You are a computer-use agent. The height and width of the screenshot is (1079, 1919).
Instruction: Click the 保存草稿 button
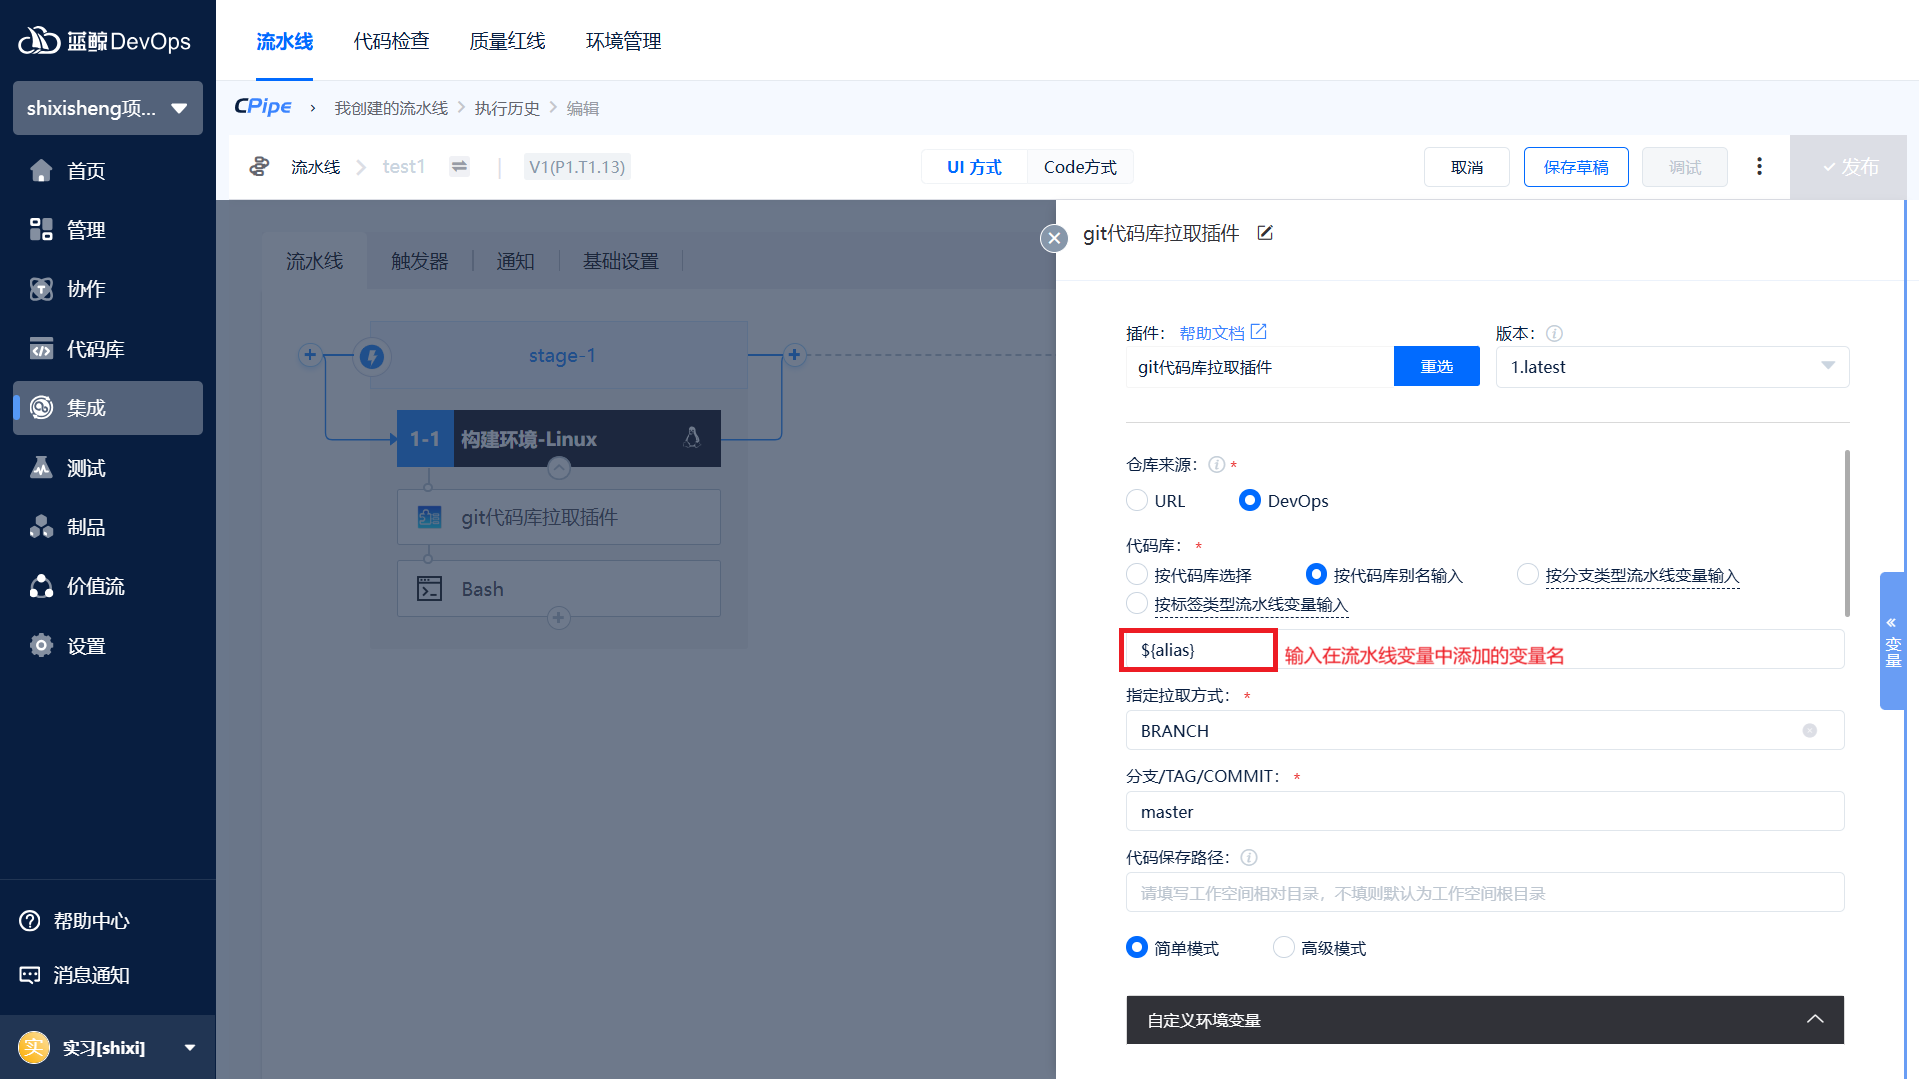coord(1575,167)
